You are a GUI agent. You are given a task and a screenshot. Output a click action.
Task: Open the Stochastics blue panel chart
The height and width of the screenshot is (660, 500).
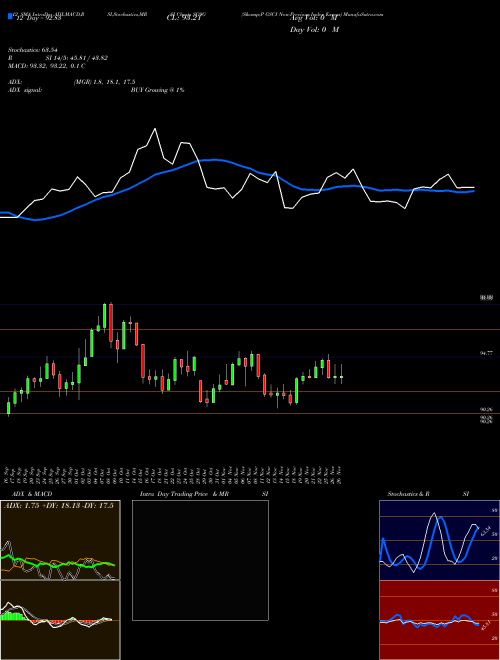point(439,540)
